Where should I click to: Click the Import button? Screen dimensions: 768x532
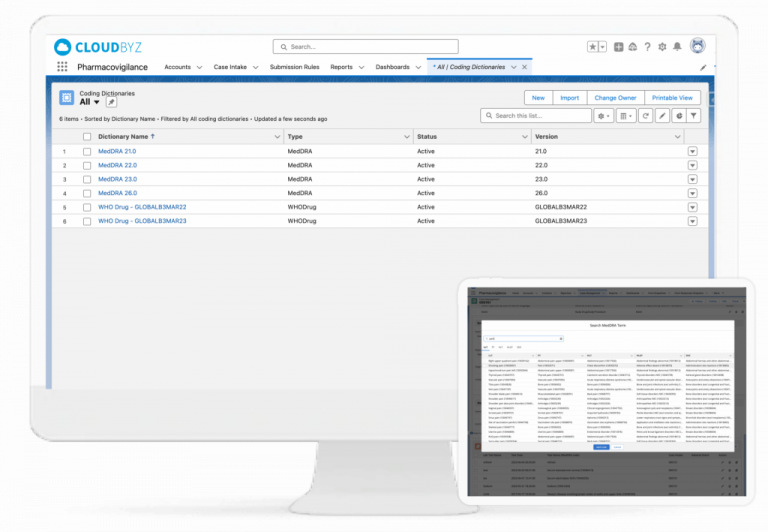click(x=570, y=97)
